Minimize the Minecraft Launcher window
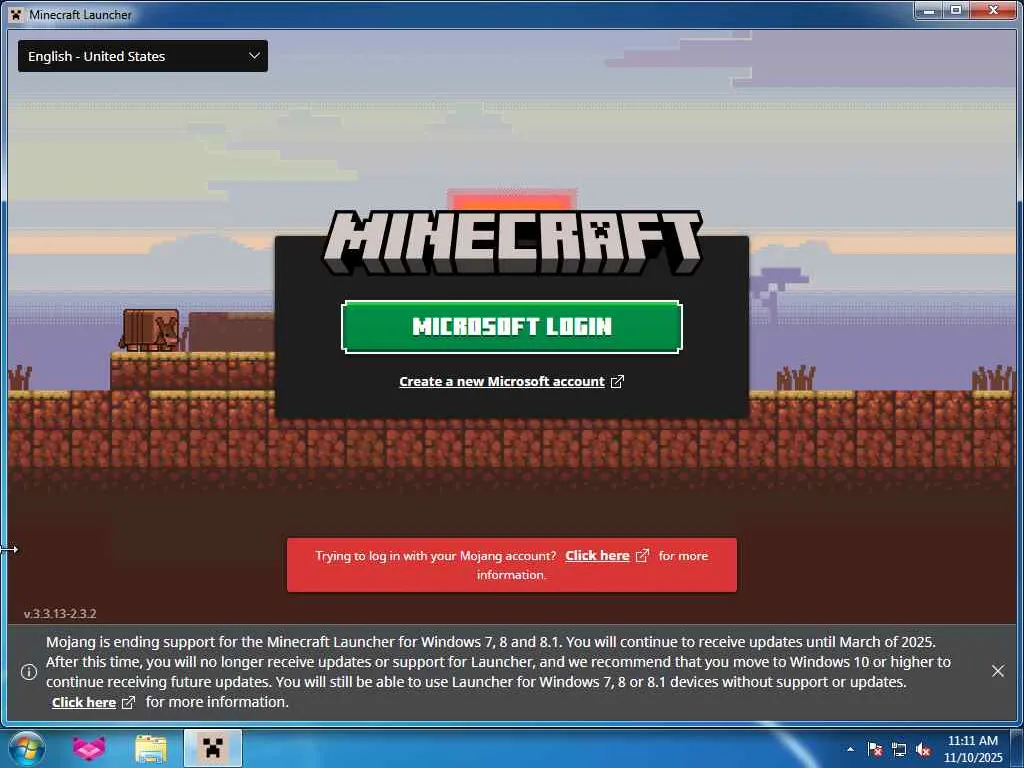 click(929, 10)
